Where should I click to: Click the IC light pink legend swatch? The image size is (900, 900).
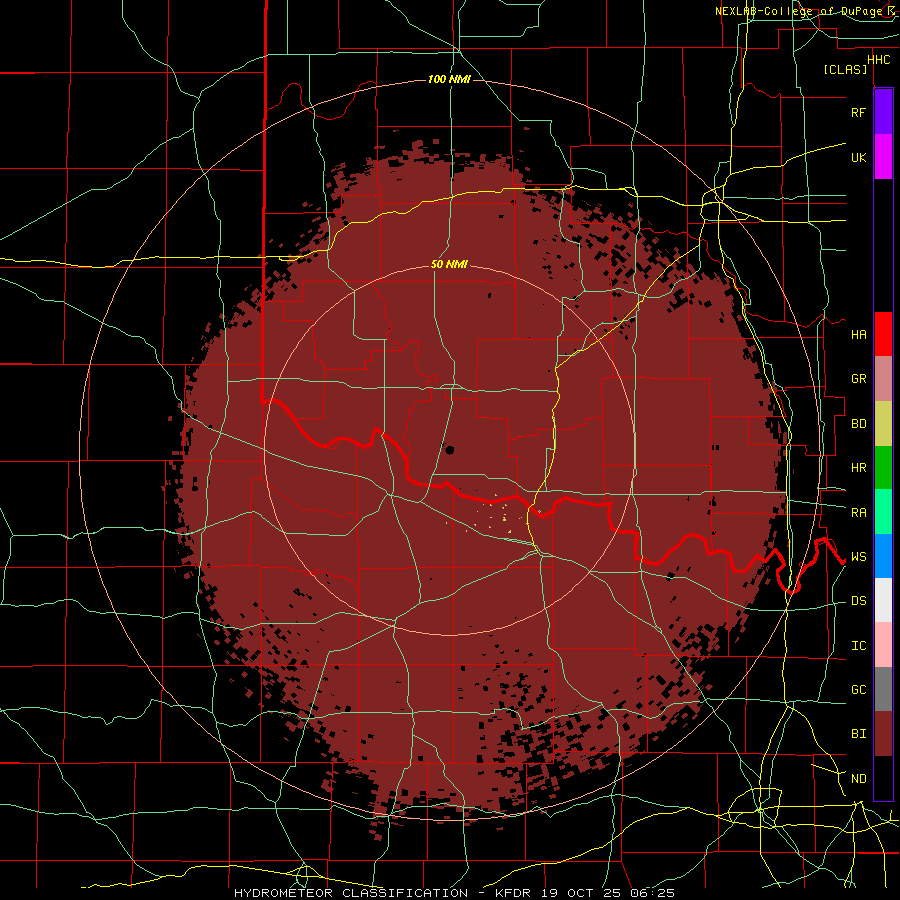(883, 645)
